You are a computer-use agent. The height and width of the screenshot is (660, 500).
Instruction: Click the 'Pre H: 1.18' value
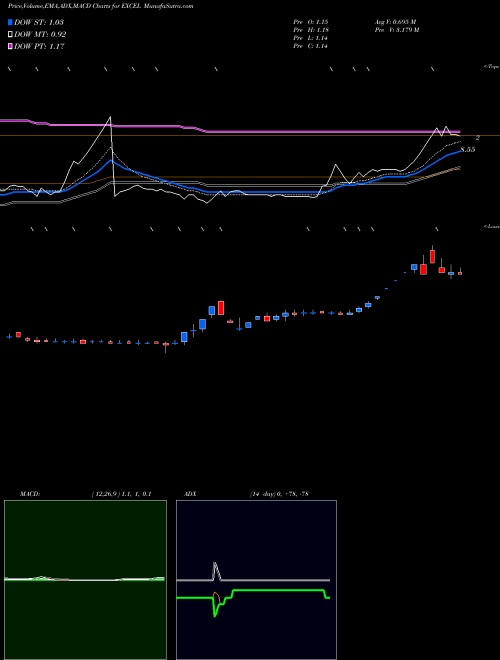tap(311, 30)
